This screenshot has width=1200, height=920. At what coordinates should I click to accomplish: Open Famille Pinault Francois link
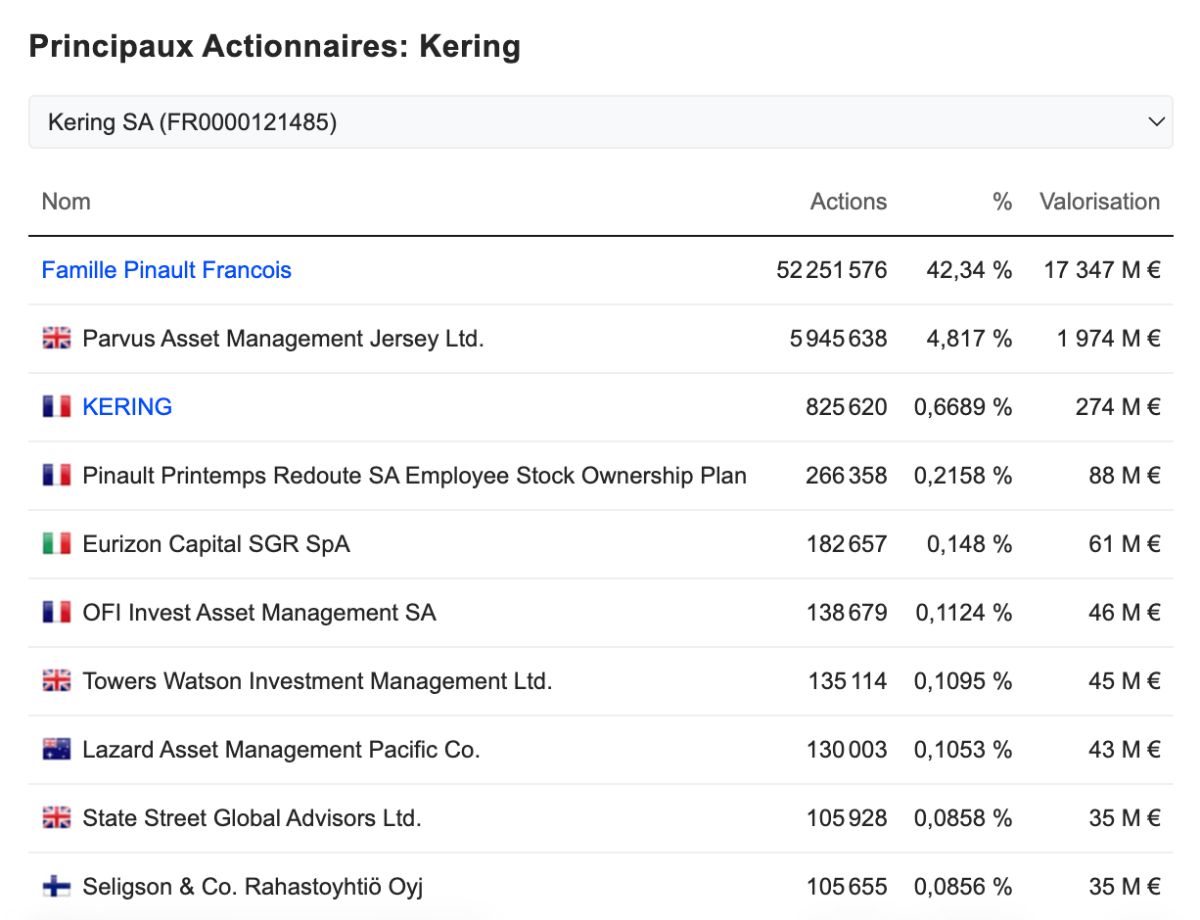(166, 270)
